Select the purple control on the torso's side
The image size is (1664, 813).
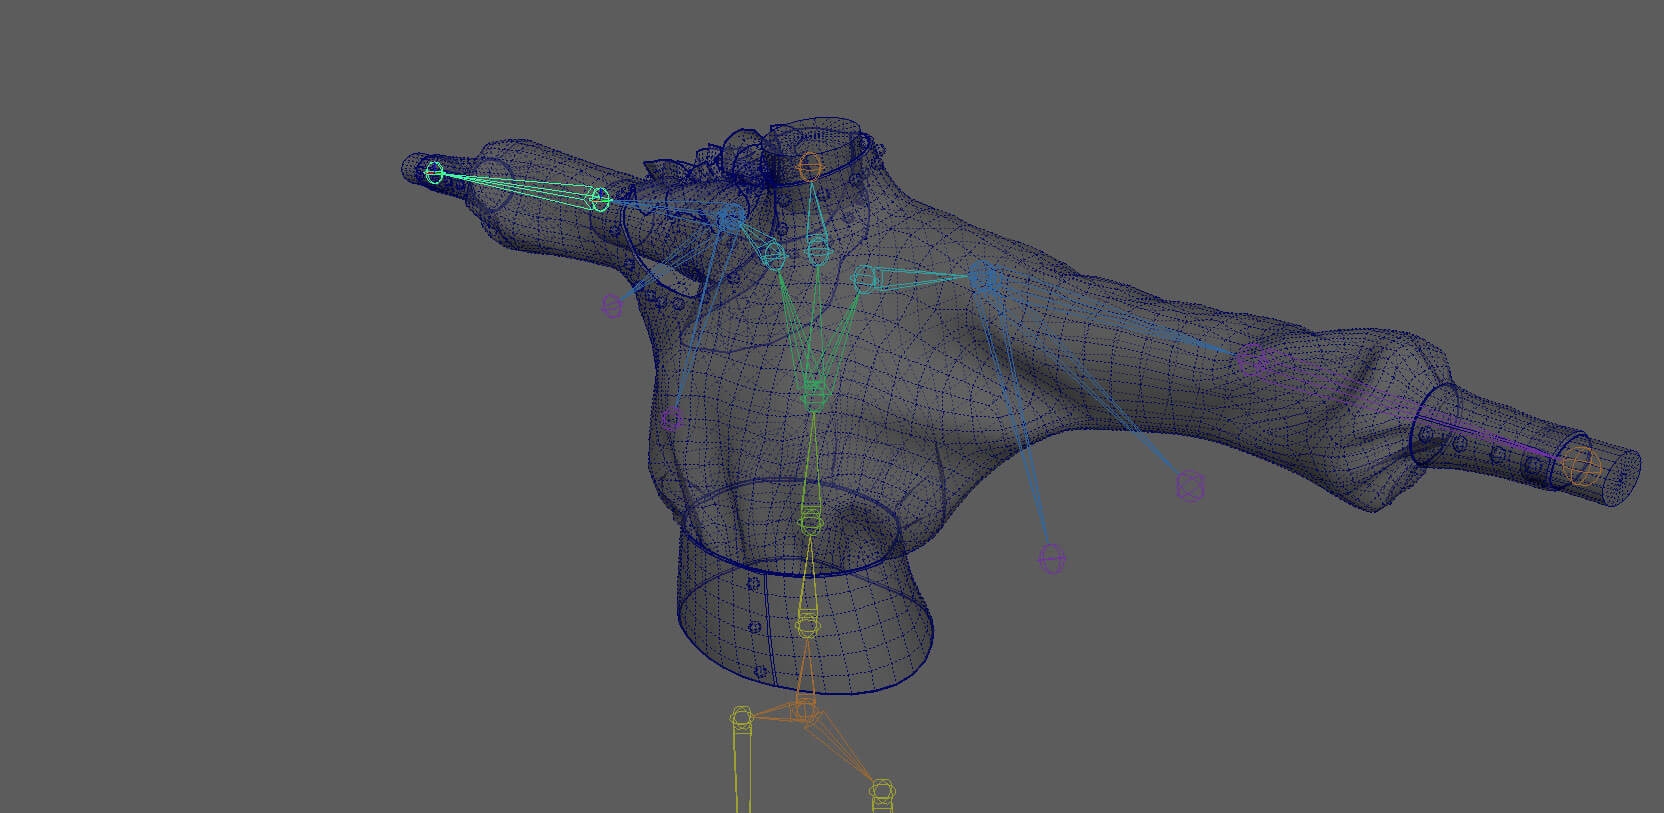click(672, 418)
